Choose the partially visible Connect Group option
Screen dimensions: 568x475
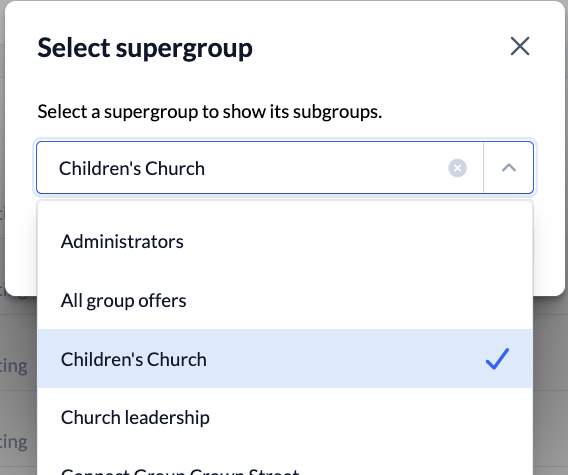click(x=285, y=467)
